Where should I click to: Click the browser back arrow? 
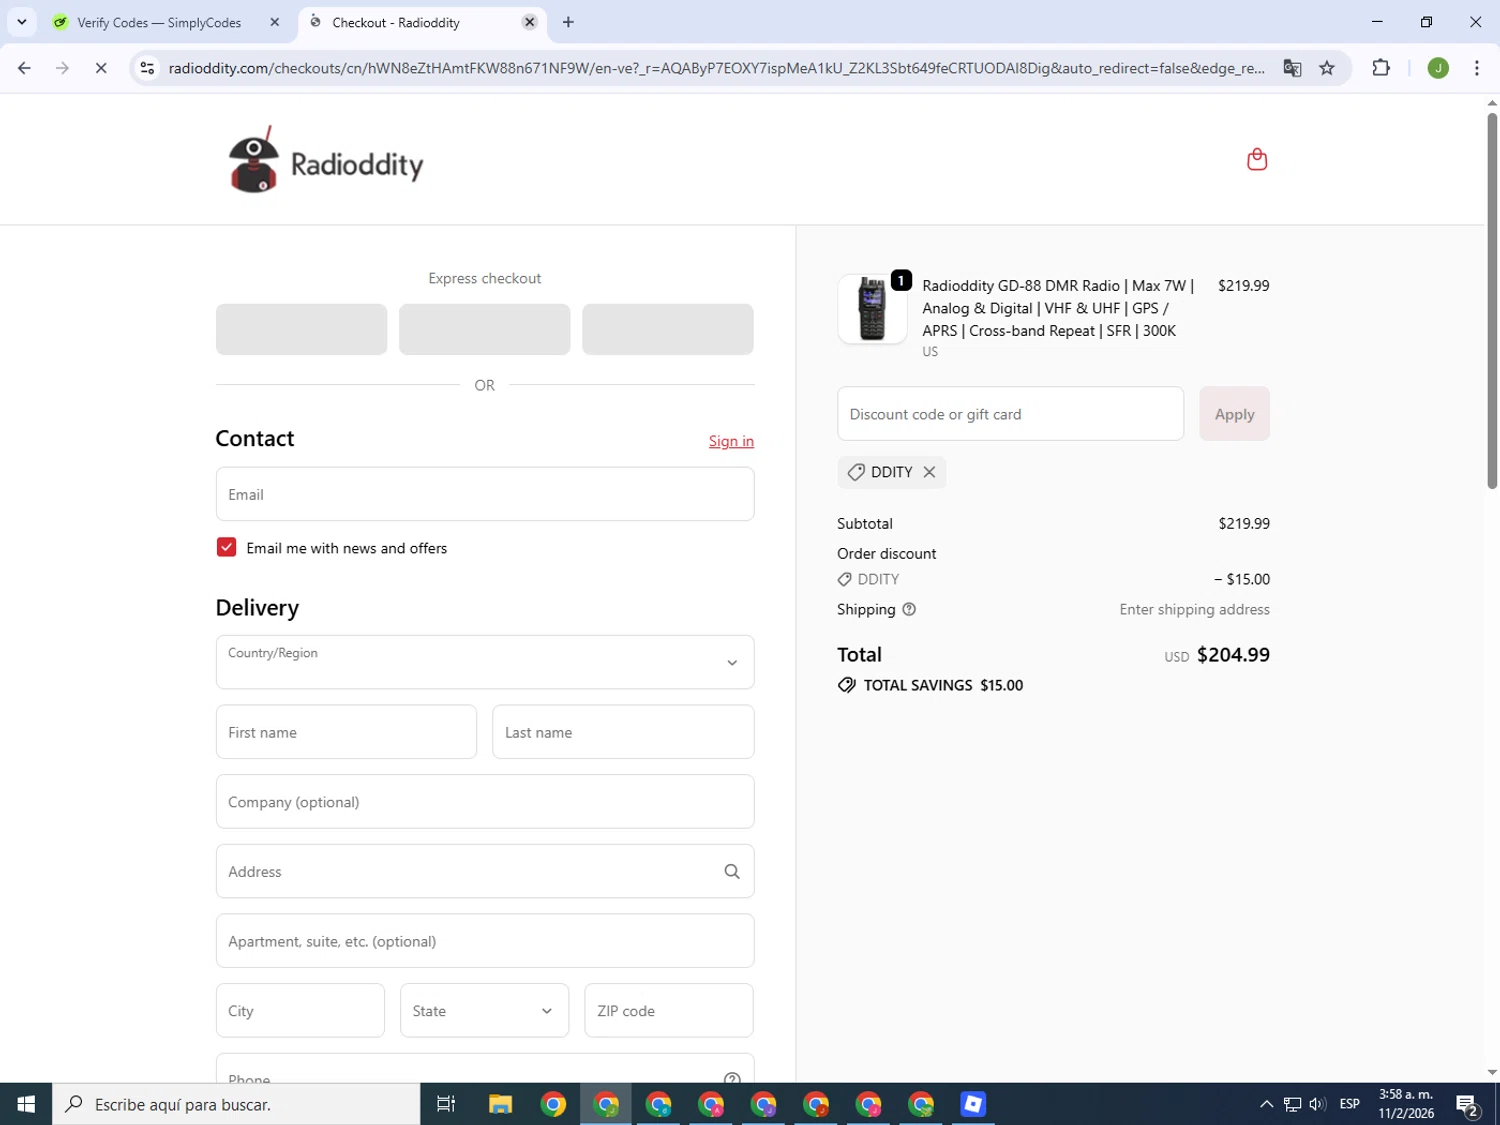(x=24, y=68)
